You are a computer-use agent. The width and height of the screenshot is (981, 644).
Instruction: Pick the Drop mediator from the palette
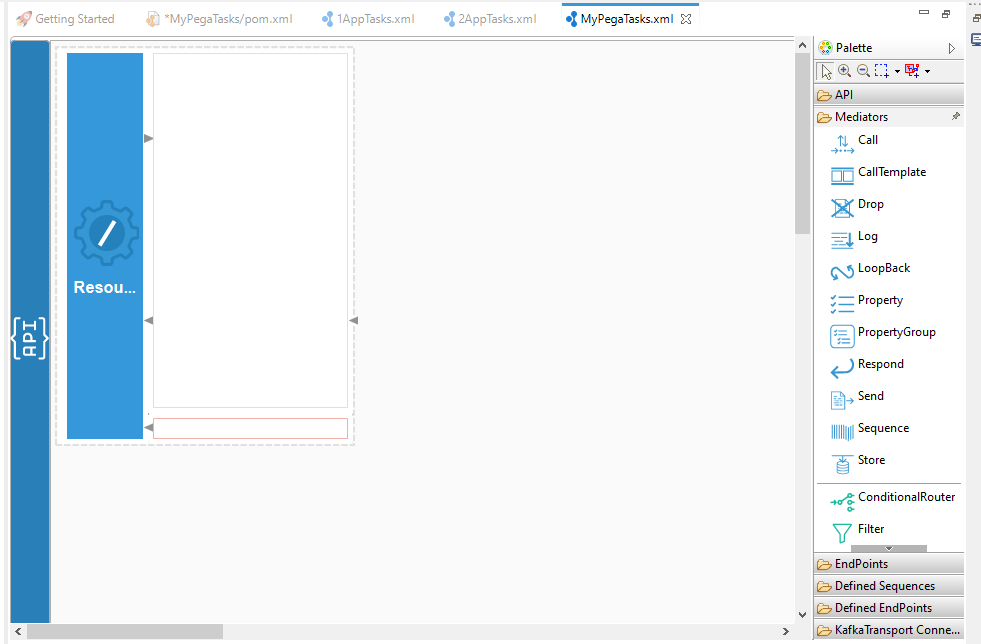(842, 208)
